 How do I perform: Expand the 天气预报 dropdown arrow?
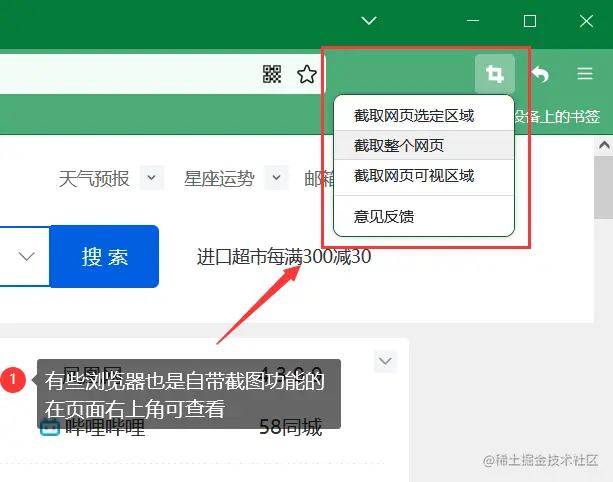click(152, 177)
